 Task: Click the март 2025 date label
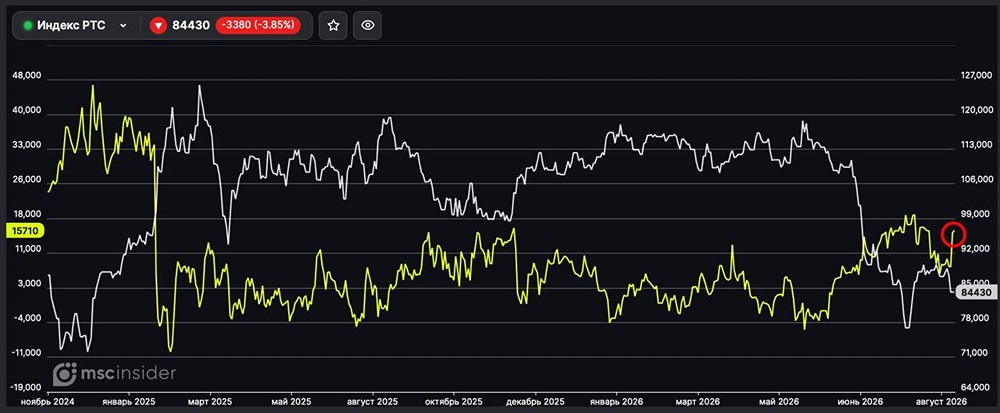[212, 402]
